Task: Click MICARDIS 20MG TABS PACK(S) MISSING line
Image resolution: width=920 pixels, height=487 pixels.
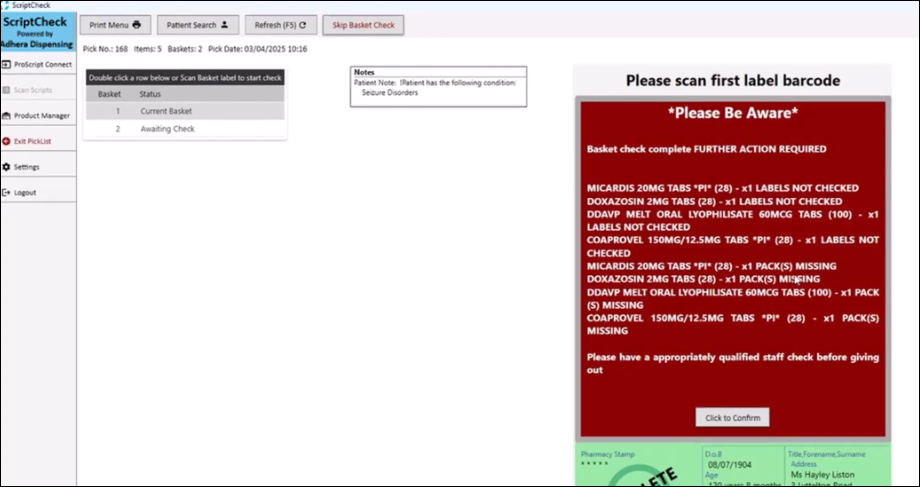Action: tap(712, 266)
